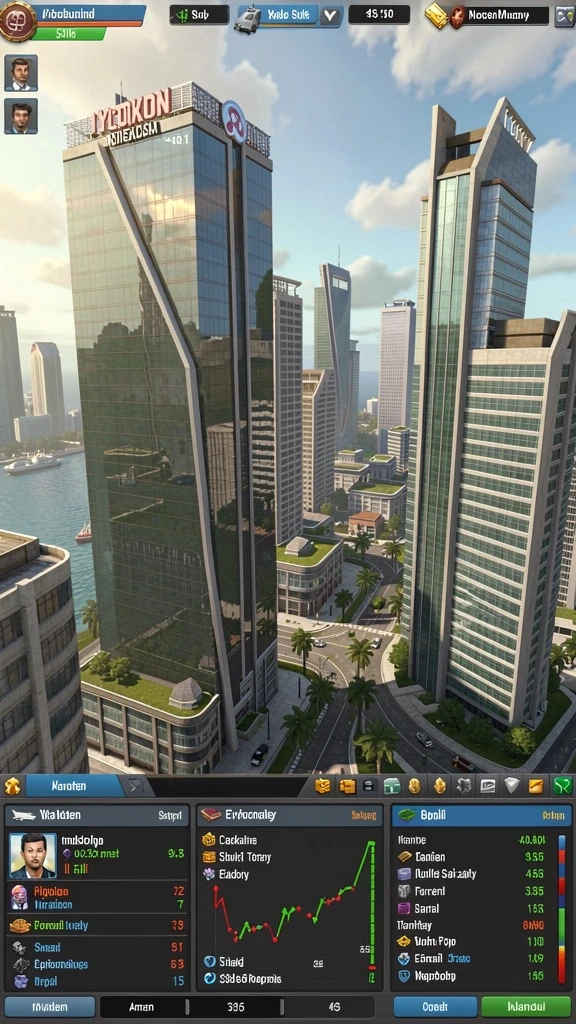
Task: Click the dark barrel icon in bottom toolbar
Action: click(x=368, y=786)
